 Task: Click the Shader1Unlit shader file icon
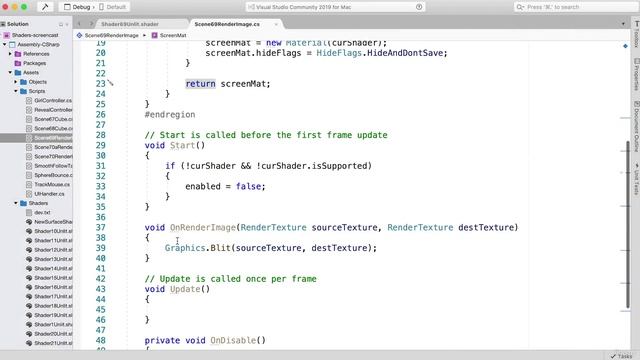pos(29,324)
